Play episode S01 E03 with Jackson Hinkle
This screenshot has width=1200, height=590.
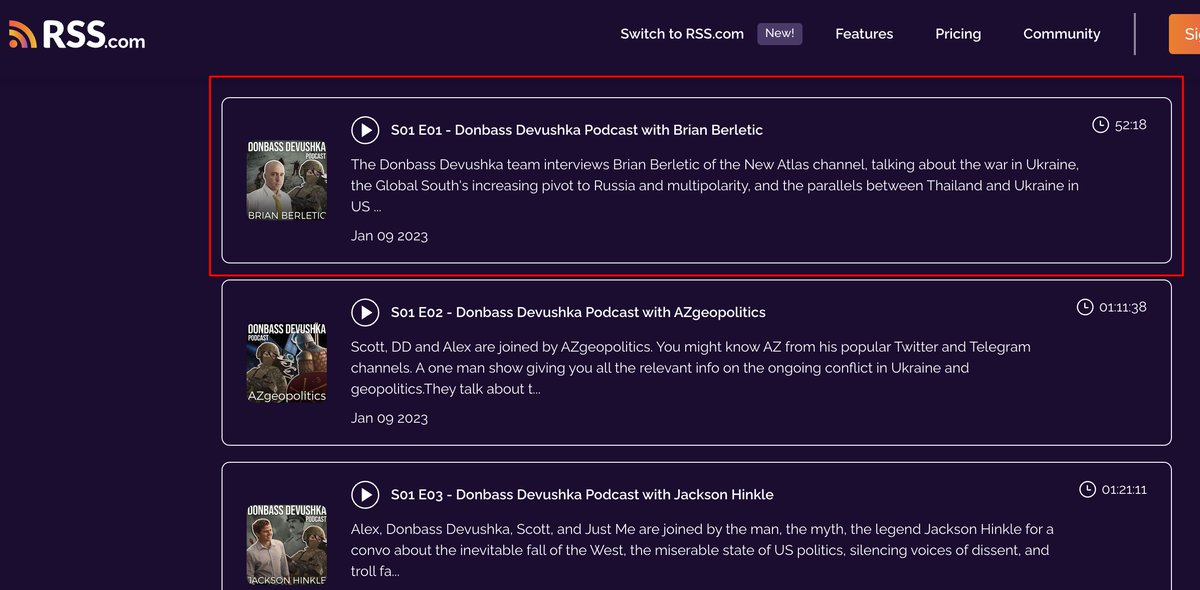click(x=365, y=494)
